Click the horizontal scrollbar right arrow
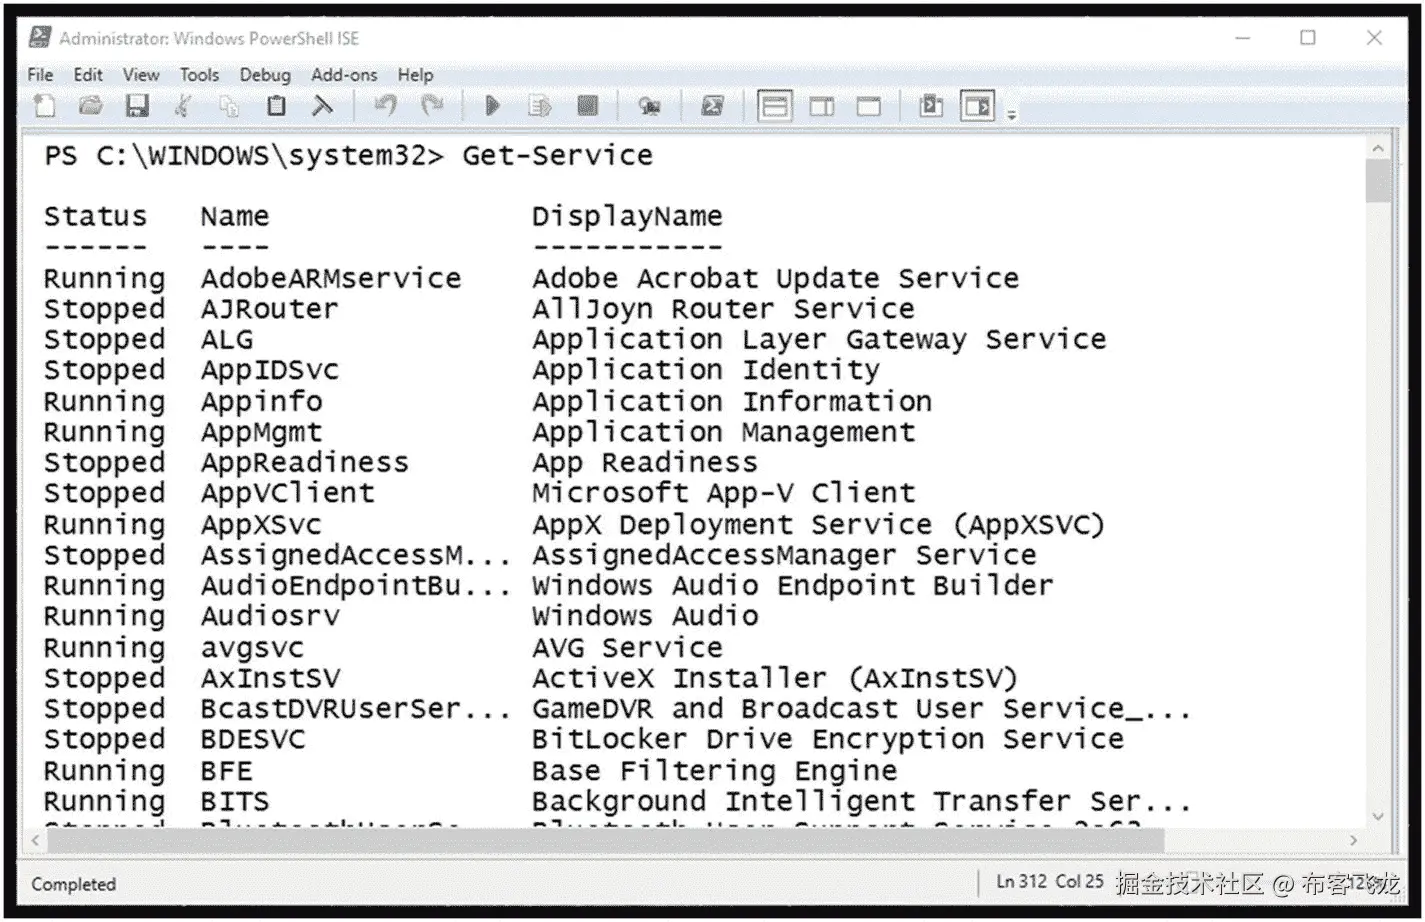The height and width of the screenshot is (922, 1425). pyautogui.click(x=1354, y=841)
